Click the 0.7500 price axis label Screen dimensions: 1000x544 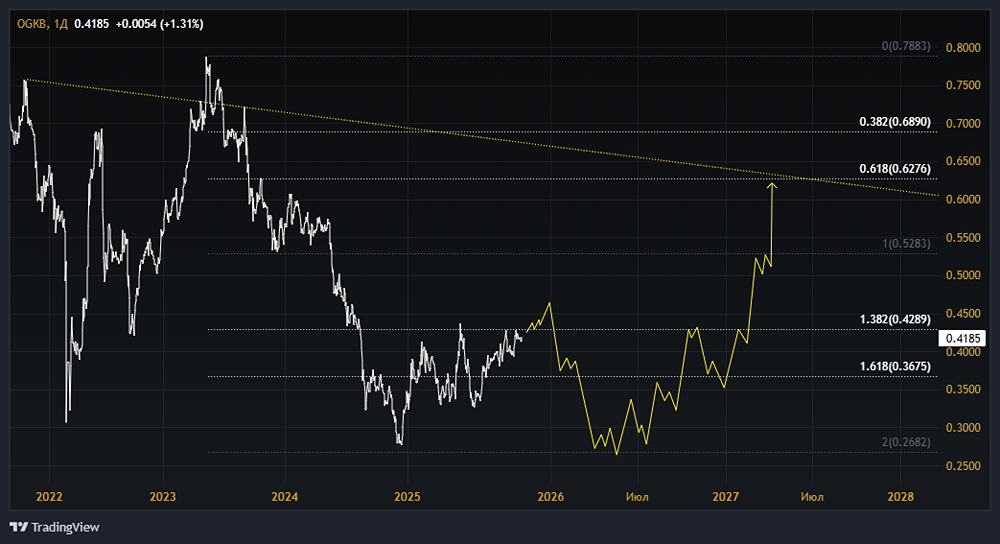tap(963, 85)
